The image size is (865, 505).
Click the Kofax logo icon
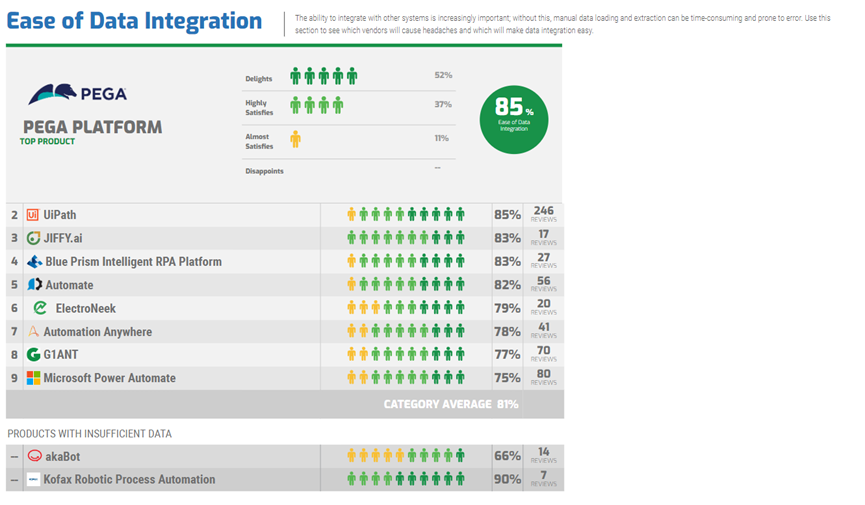click(34, 479)
